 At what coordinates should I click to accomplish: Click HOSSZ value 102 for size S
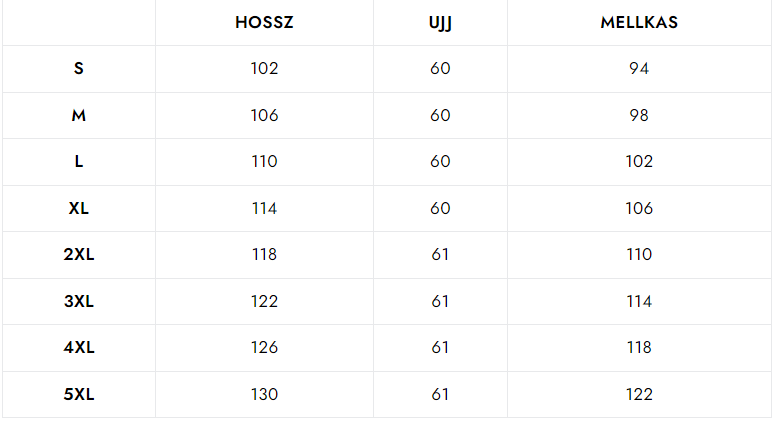pyautogui.click(x=264, y=69)
